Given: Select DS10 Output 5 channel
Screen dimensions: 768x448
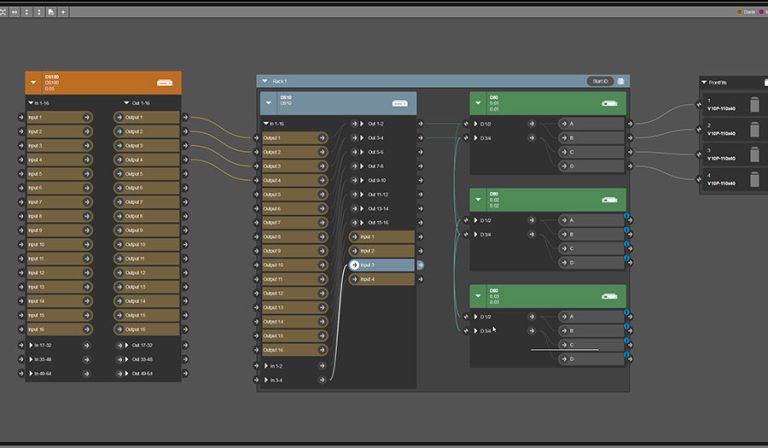Looking at the screenshot, I should coord(295,194).
